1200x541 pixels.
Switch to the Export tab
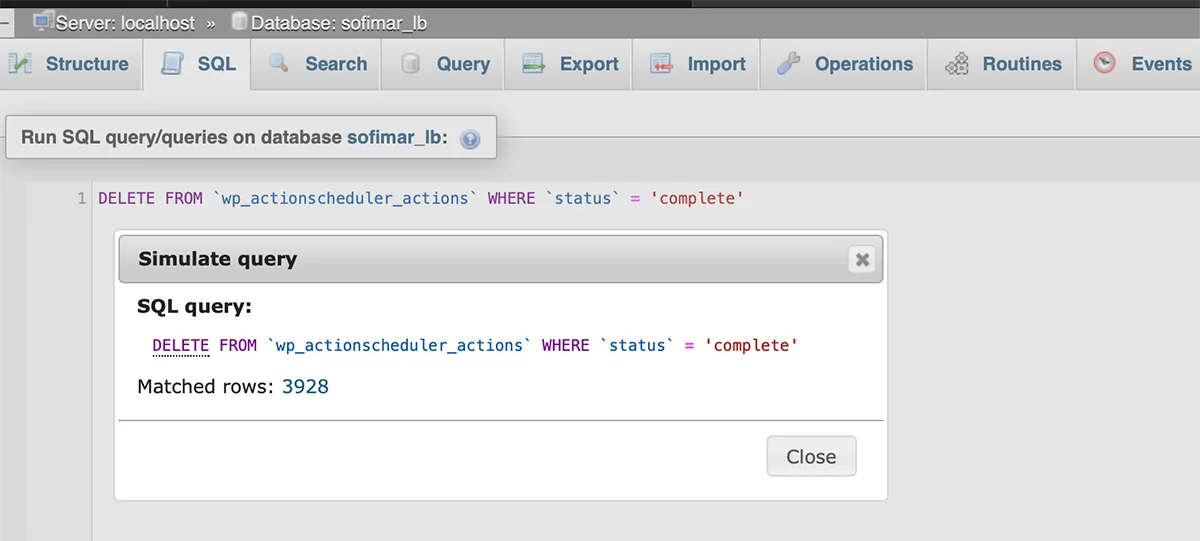[x=570, y=64]
